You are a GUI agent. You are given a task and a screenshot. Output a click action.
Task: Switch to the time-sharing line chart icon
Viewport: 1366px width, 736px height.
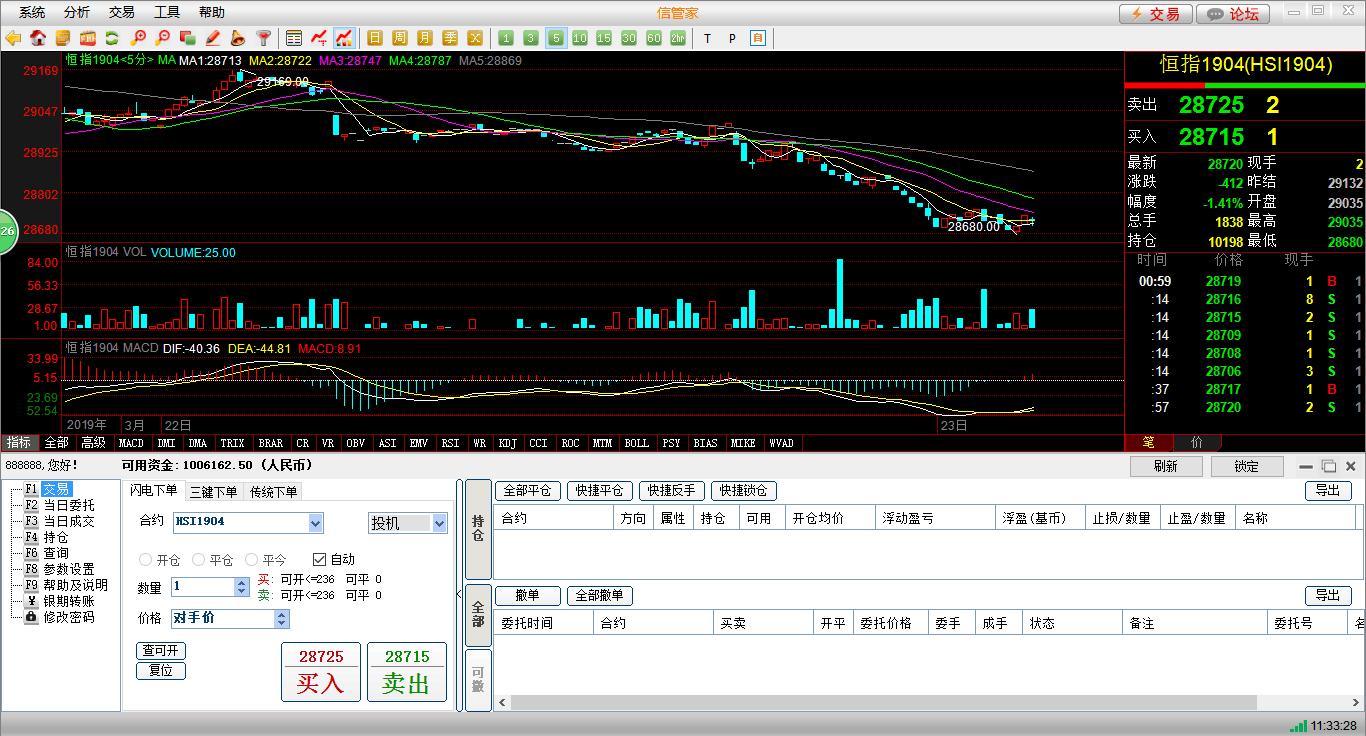[319, 38]
